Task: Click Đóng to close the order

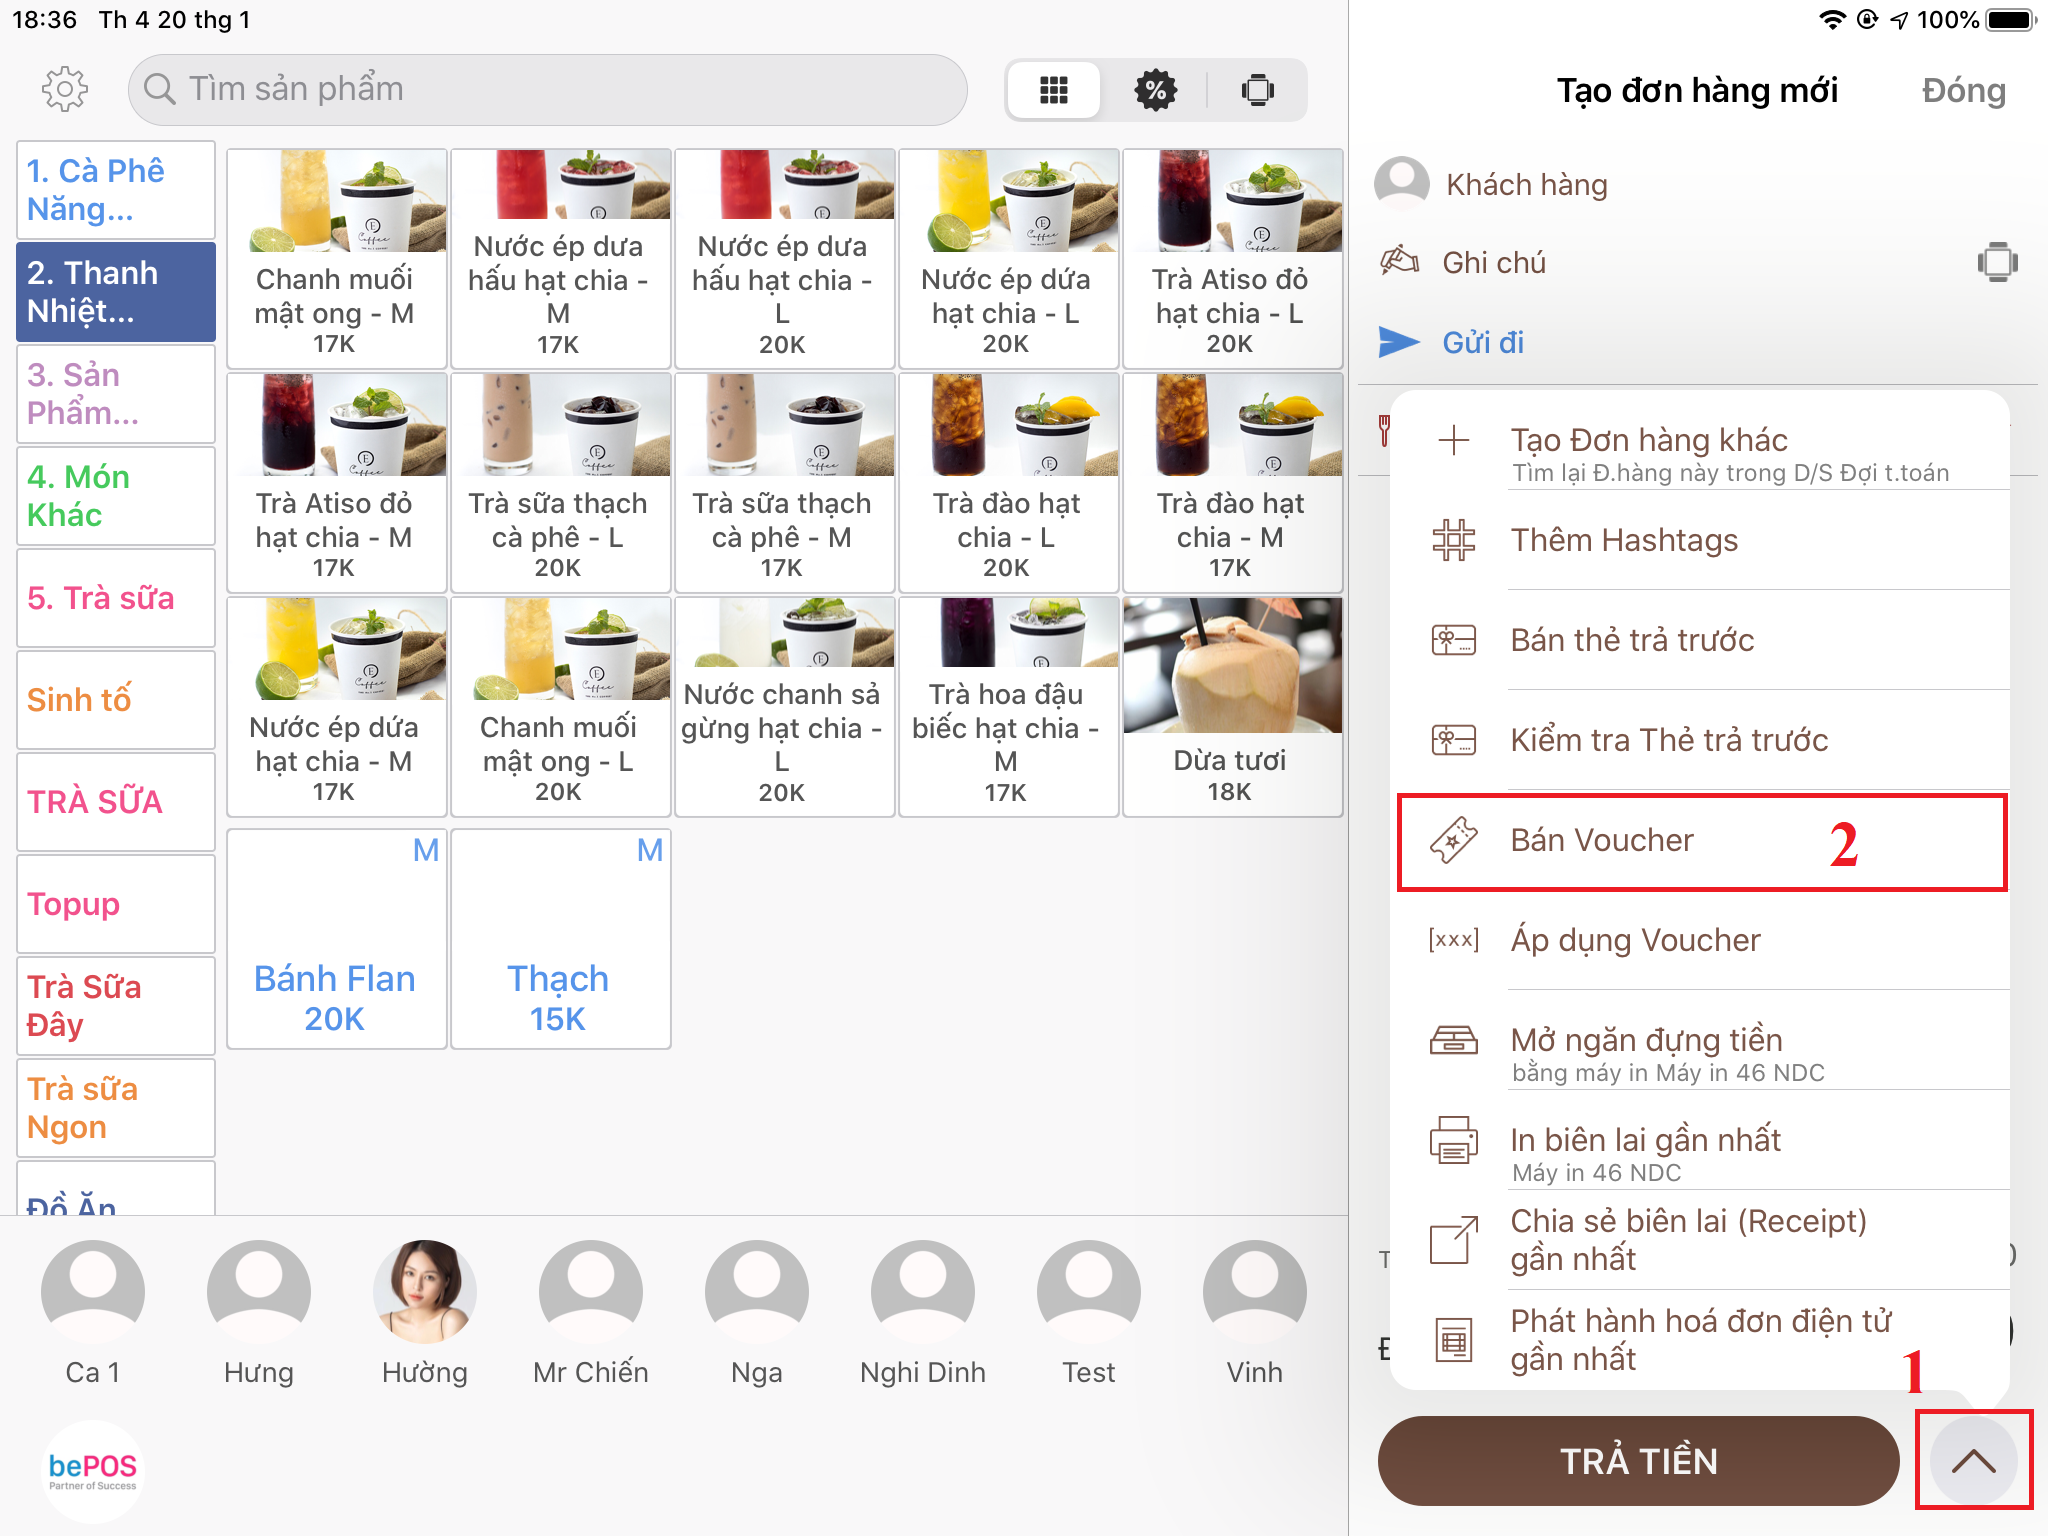Action: tap(1963, 91)
